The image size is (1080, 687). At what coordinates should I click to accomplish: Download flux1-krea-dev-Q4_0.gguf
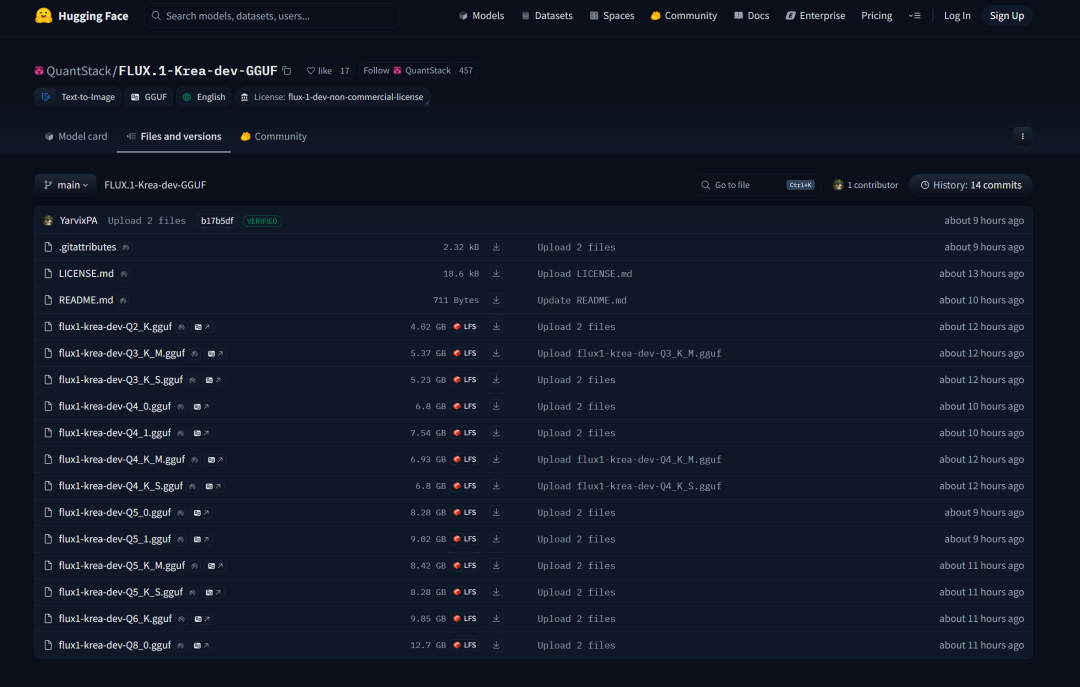tap(496, 406)
